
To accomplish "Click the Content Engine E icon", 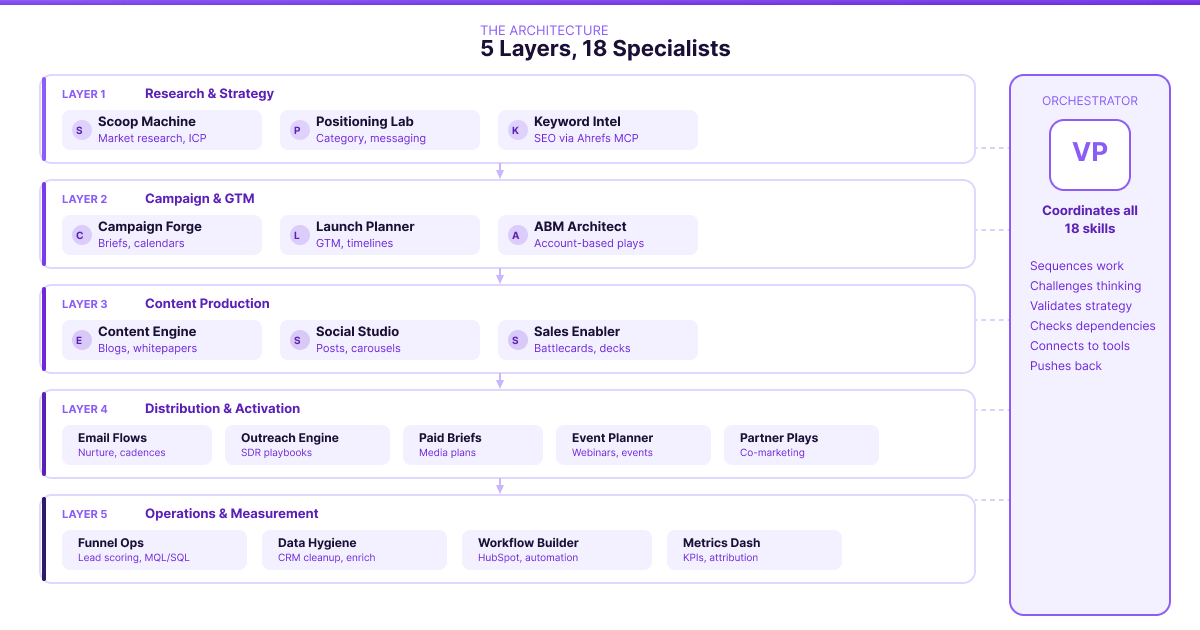I will 79,340.
